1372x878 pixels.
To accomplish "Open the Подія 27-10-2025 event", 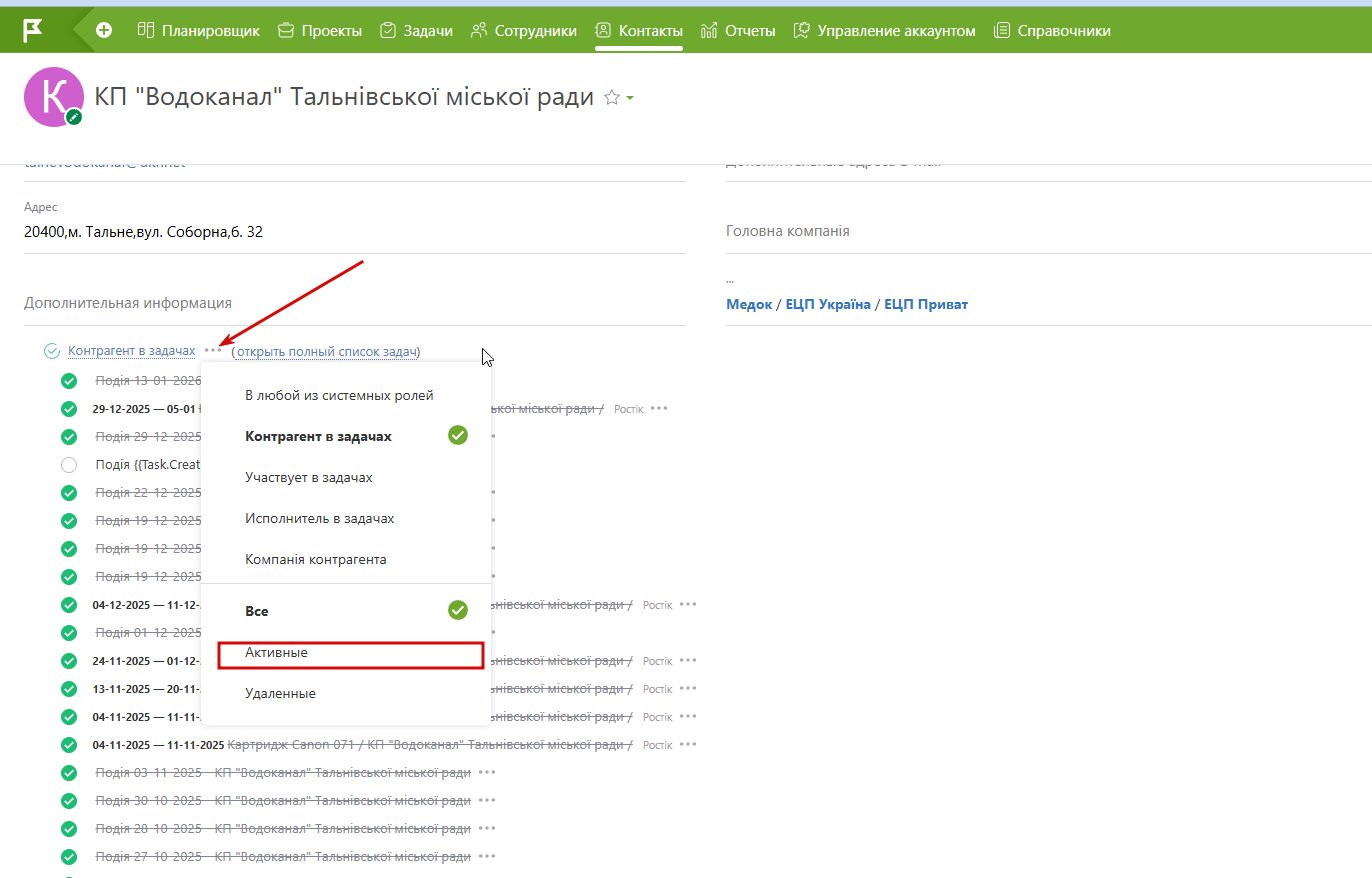I will pos(283,857).
